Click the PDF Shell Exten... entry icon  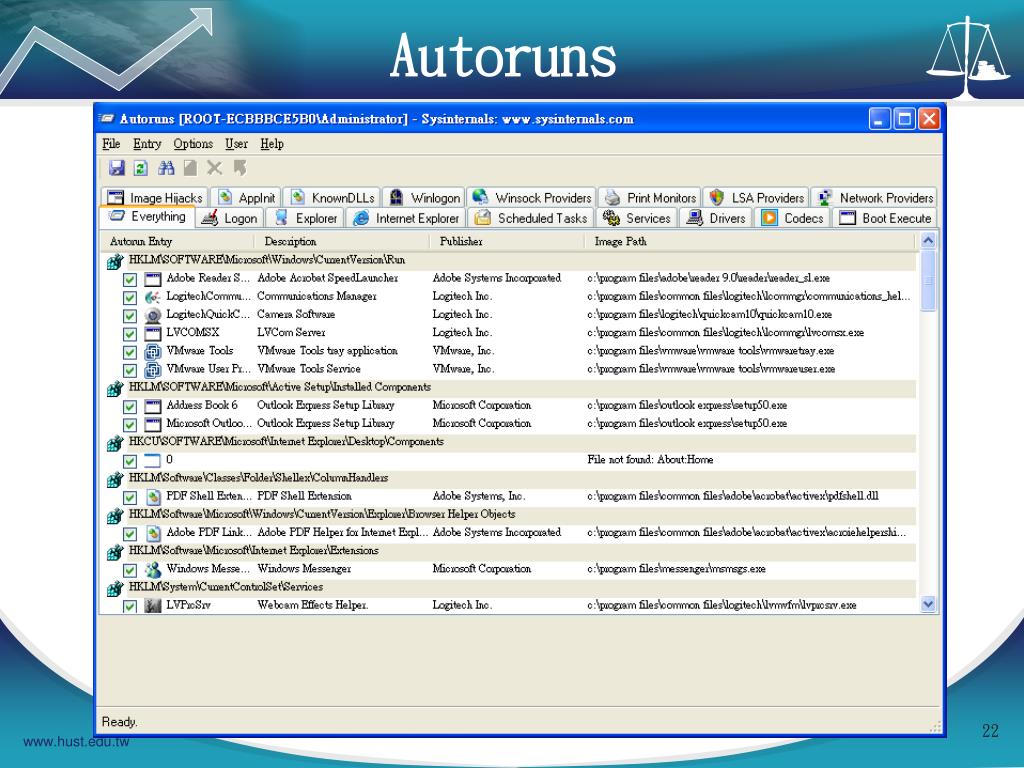(x=153, y=498)
